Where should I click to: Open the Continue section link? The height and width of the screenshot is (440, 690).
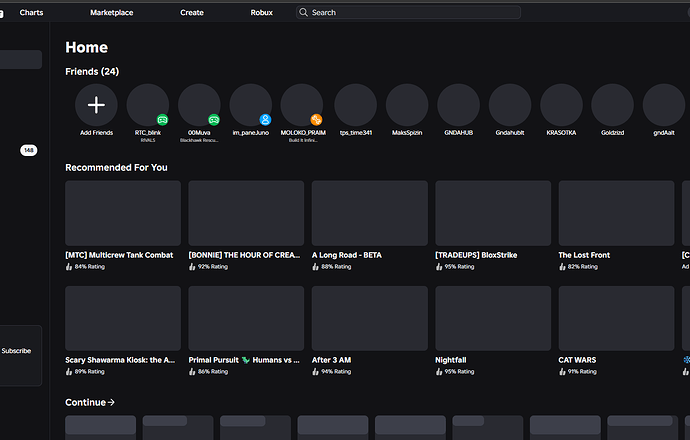(x=90, y=402)
